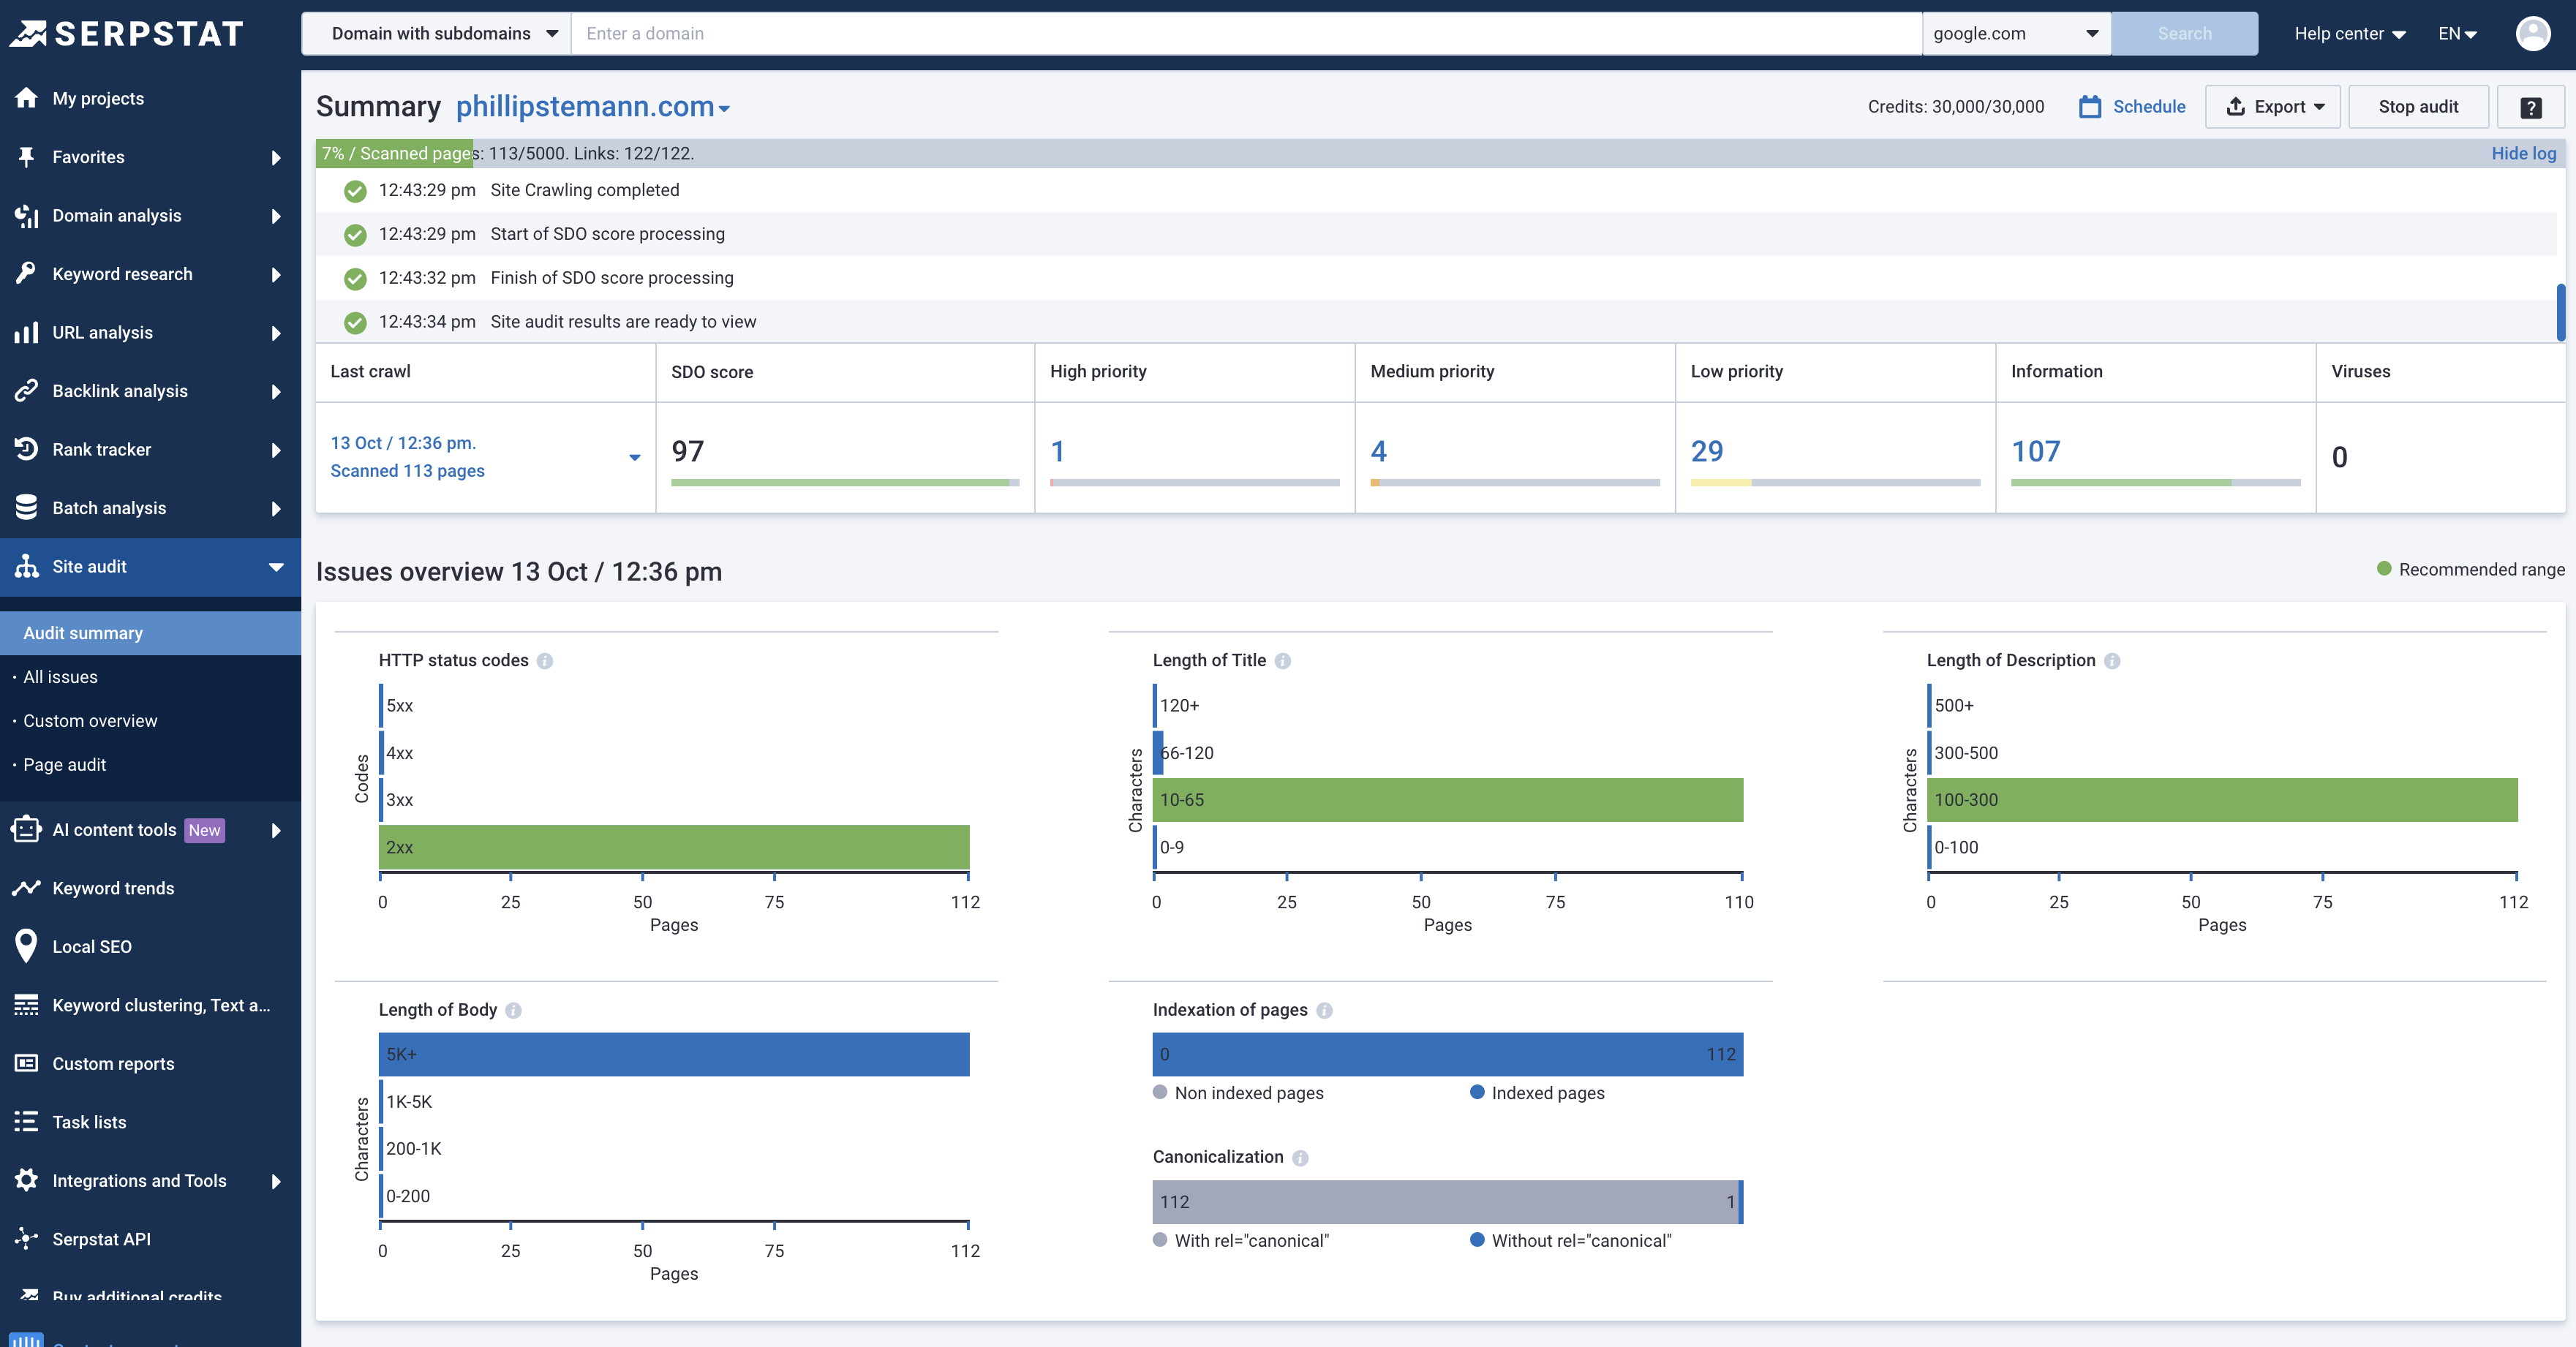
Task: Open the Export dropdown
Action: (x=2272, y=107)
